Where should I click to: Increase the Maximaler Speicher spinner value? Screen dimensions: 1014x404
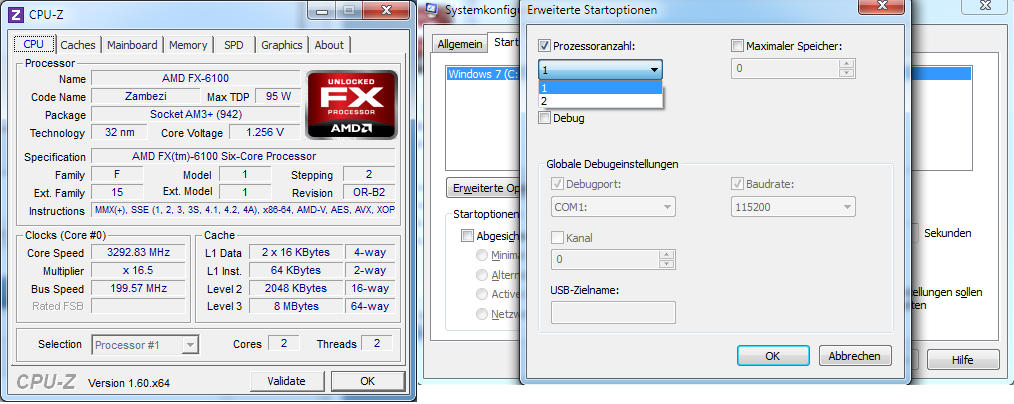pos(847,63)
